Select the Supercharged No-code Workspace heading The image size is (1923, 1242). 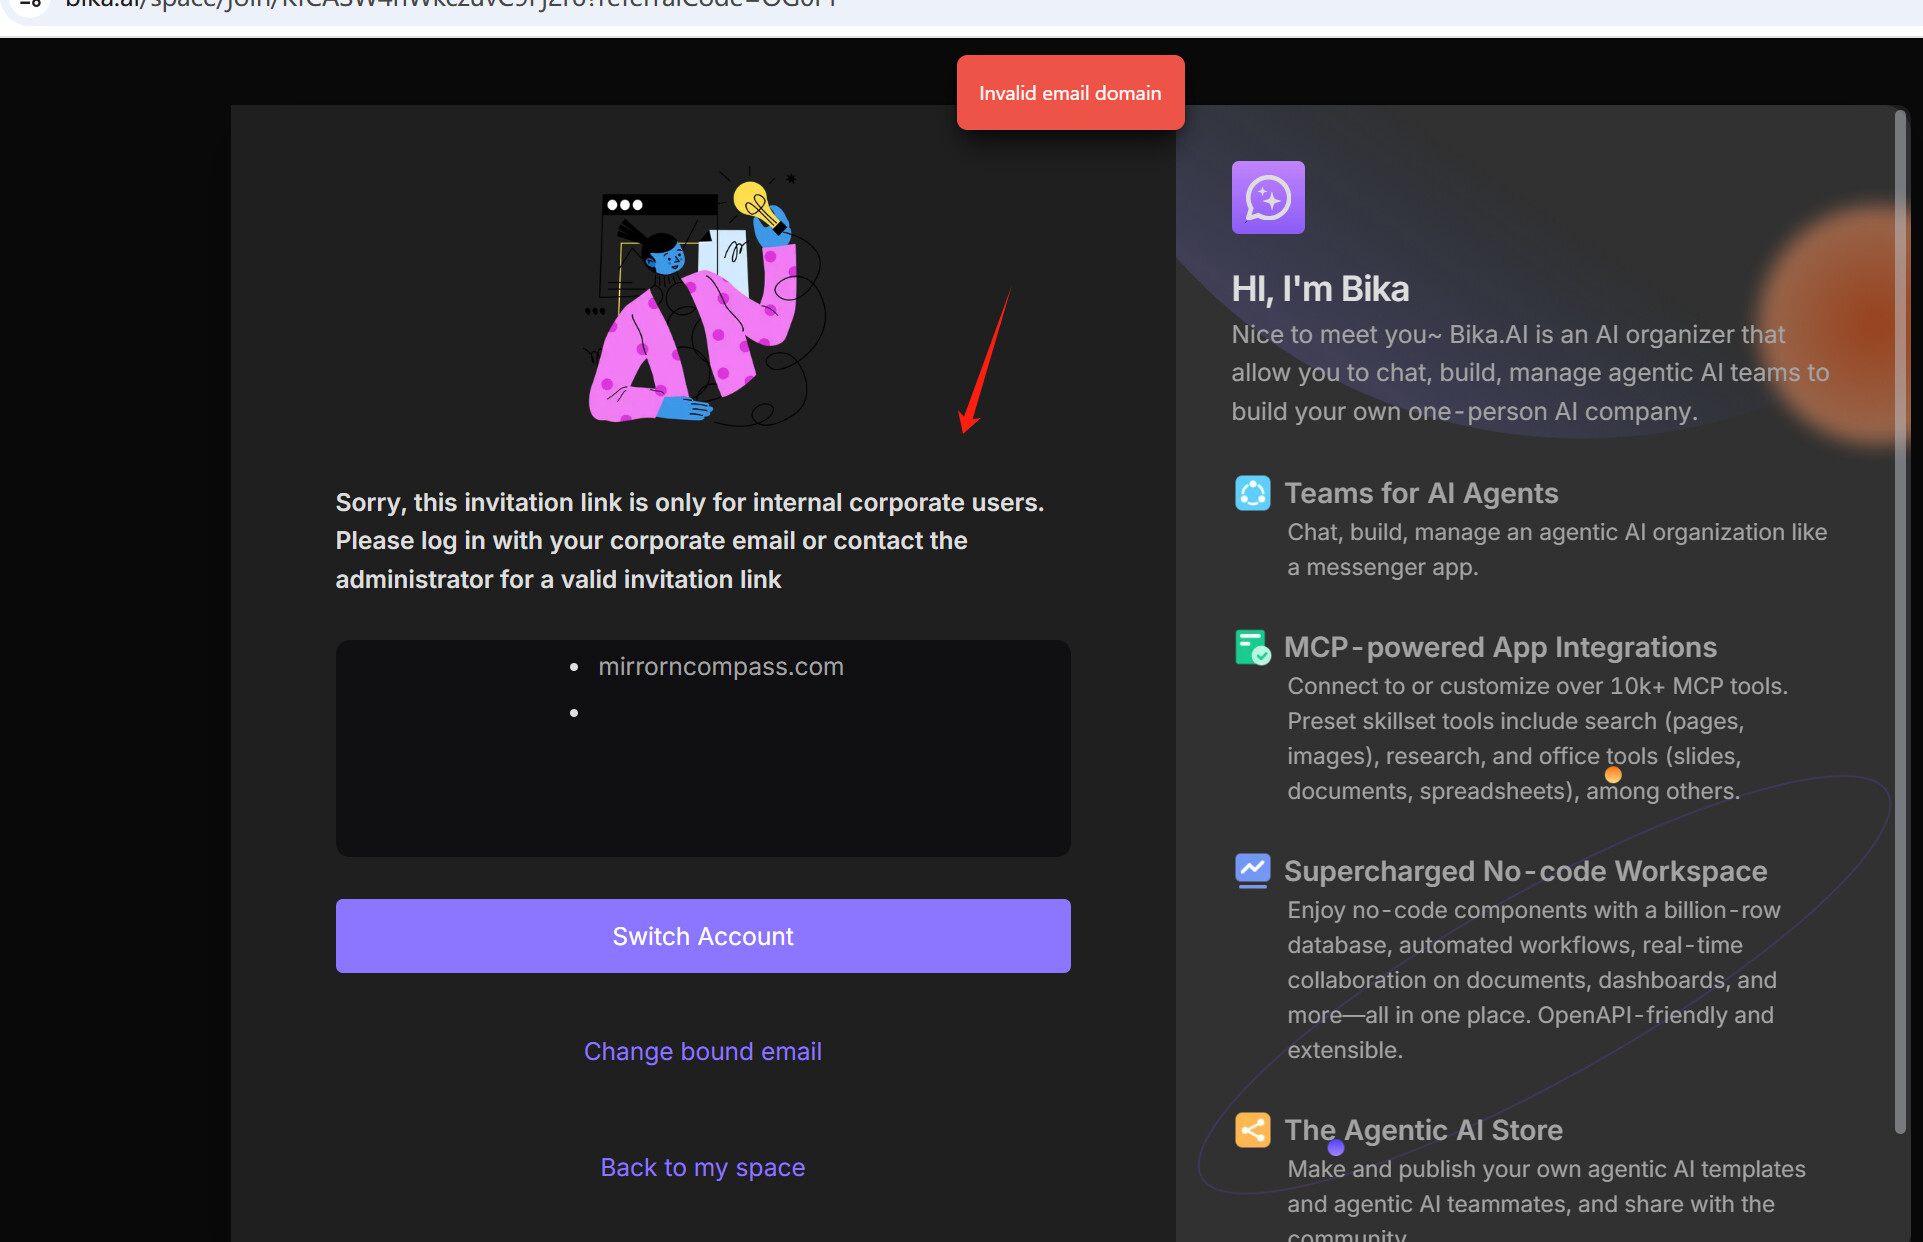(1525, 871)
